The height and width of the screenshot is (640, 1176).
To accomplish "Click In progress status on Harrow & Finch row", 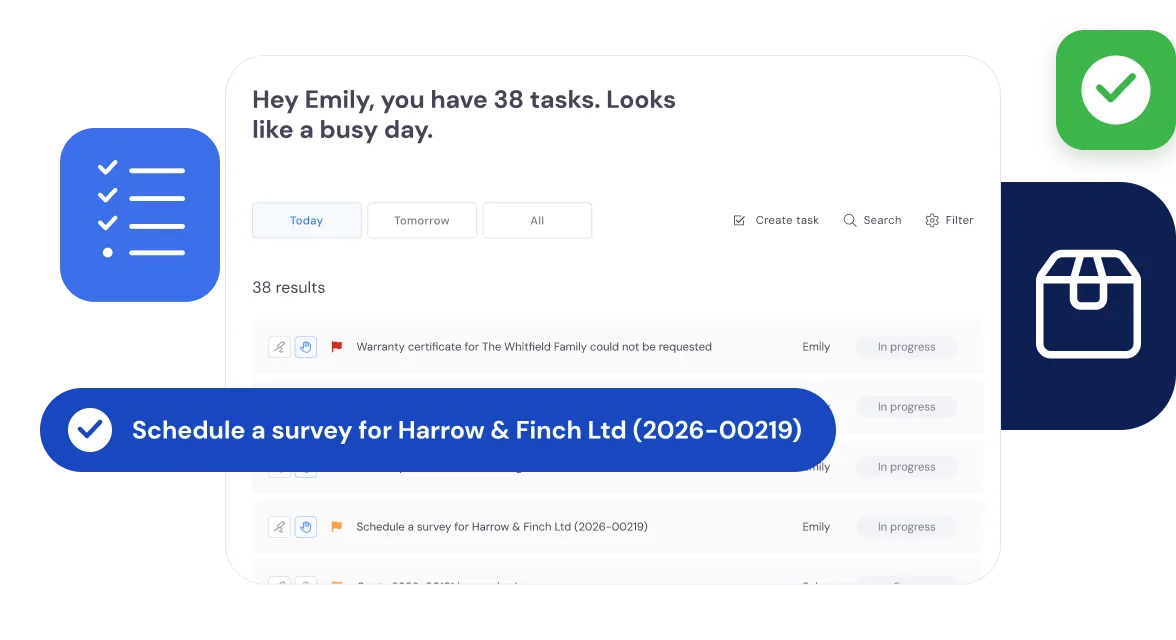I will [x=907, y=527].
